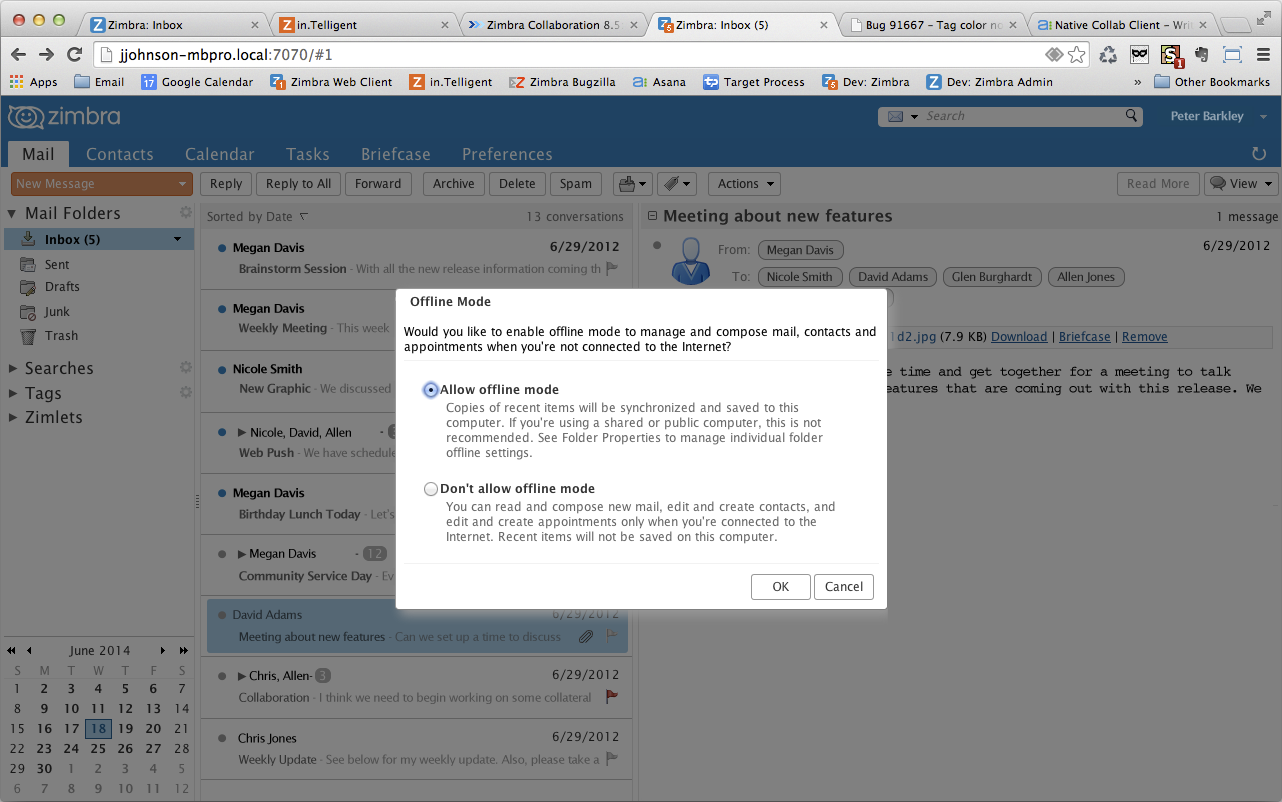
Task: Select Don't allow offline mode option
Action: (431, 489)
